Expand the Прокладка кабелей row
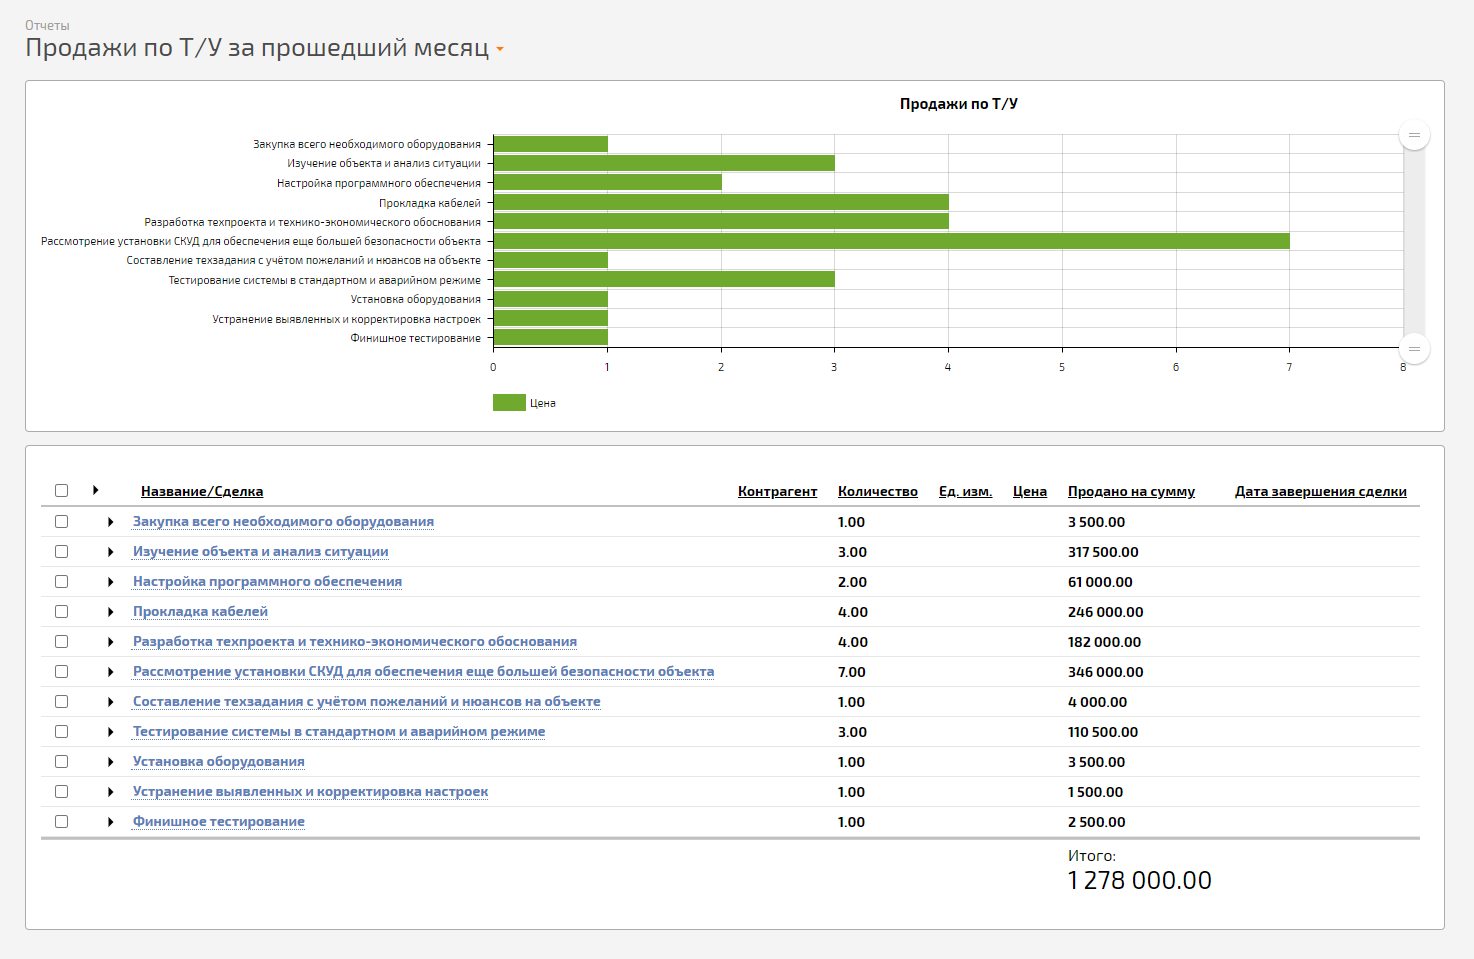The width and height of the screenshot is (1474, 959). (x=110, y=612)
